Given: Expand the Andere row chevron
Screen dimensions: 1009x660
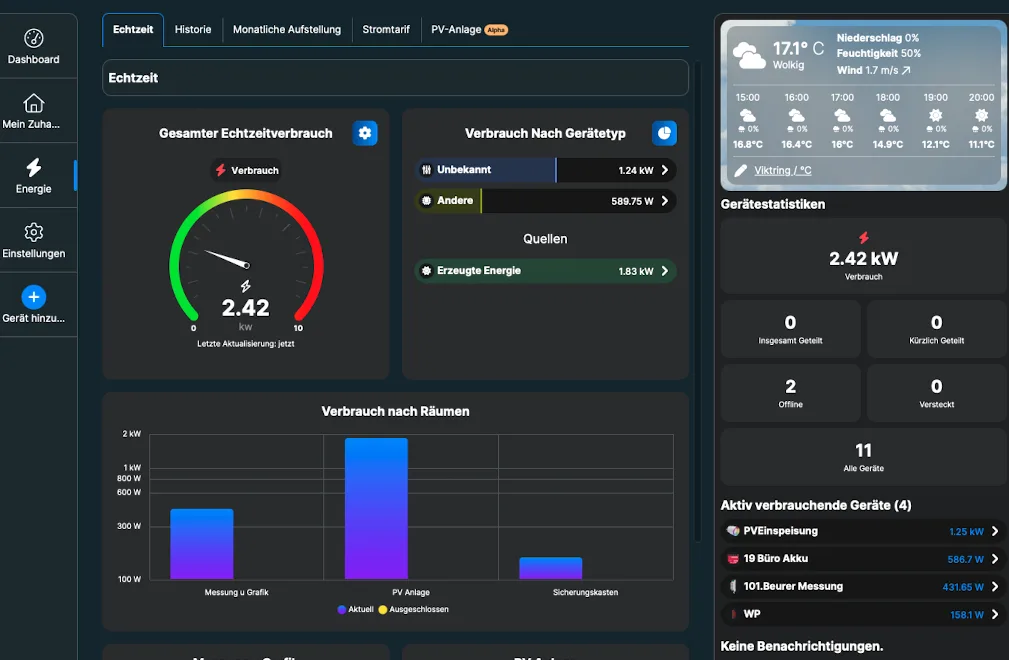Looking at the screenshot, I should tap(664, 201).
